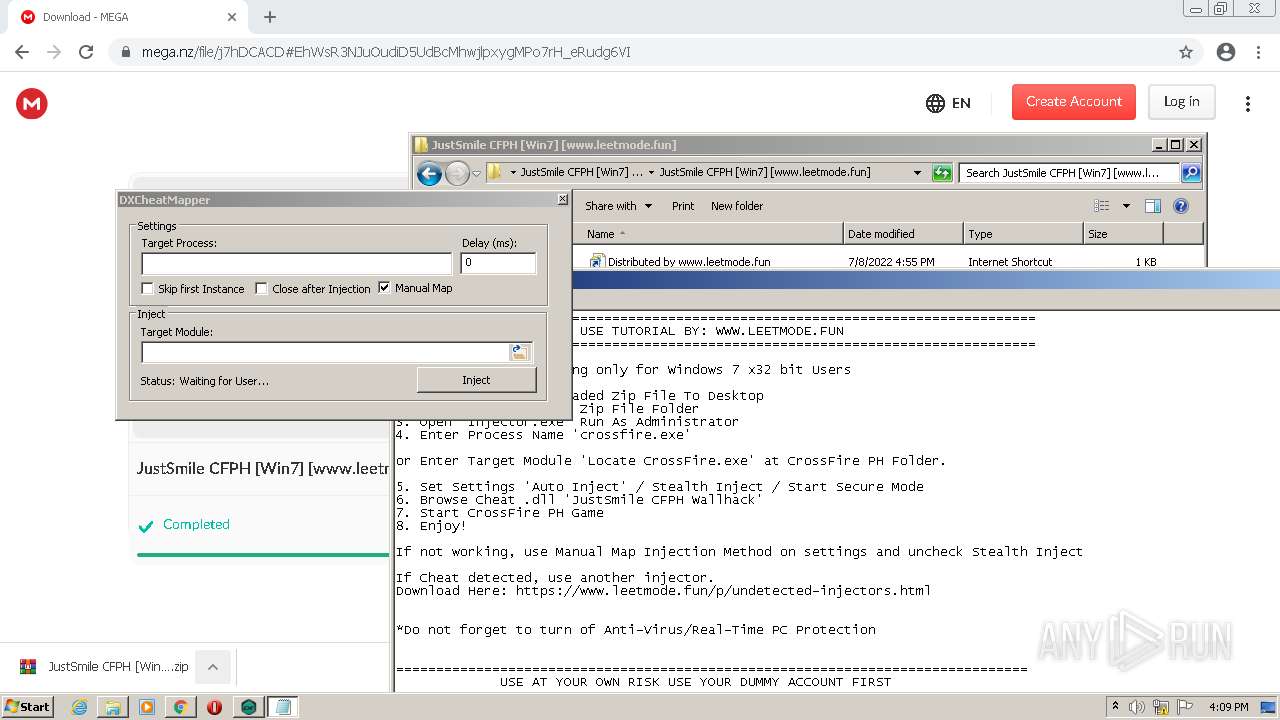Click 'Completed' status text on MEGA

(x=196, y=524)
